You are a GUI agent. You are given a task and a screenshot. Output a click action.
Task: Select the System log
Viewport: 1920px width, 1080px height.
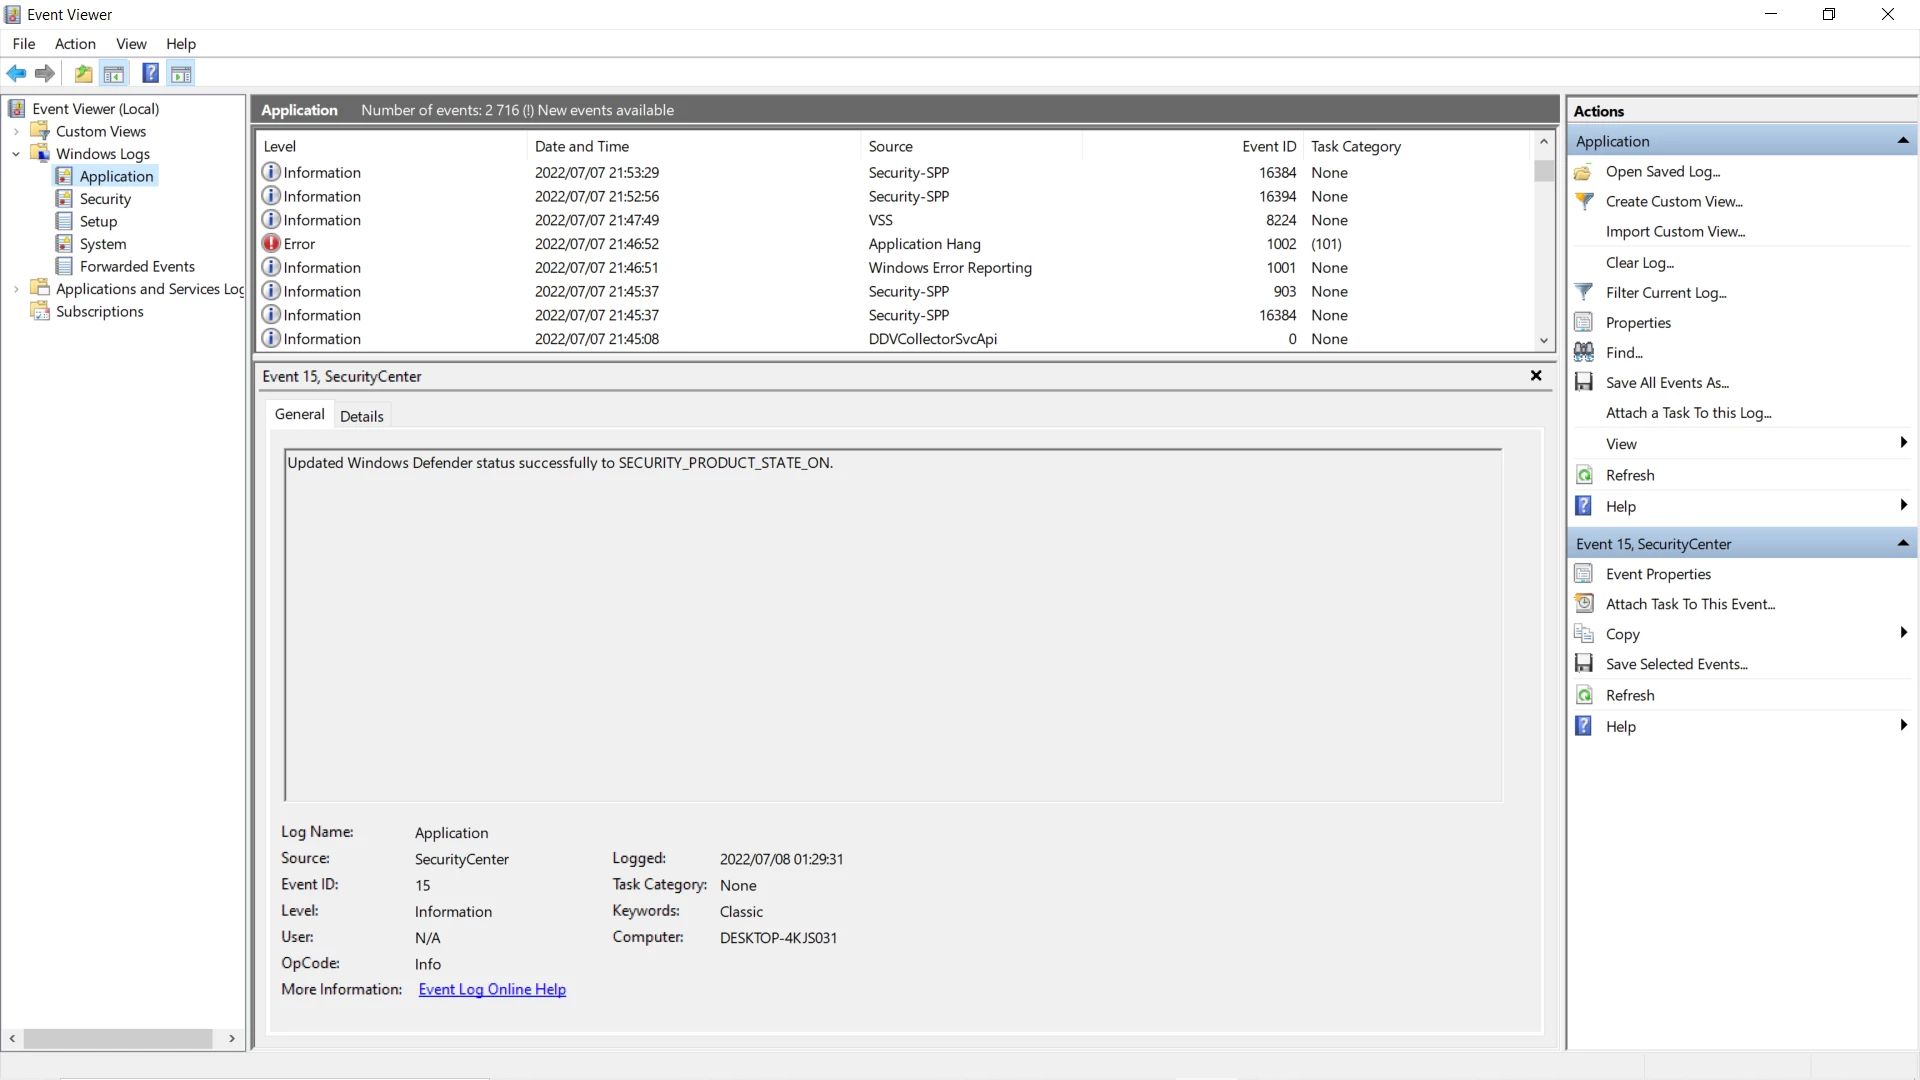[x=103, y=244]
